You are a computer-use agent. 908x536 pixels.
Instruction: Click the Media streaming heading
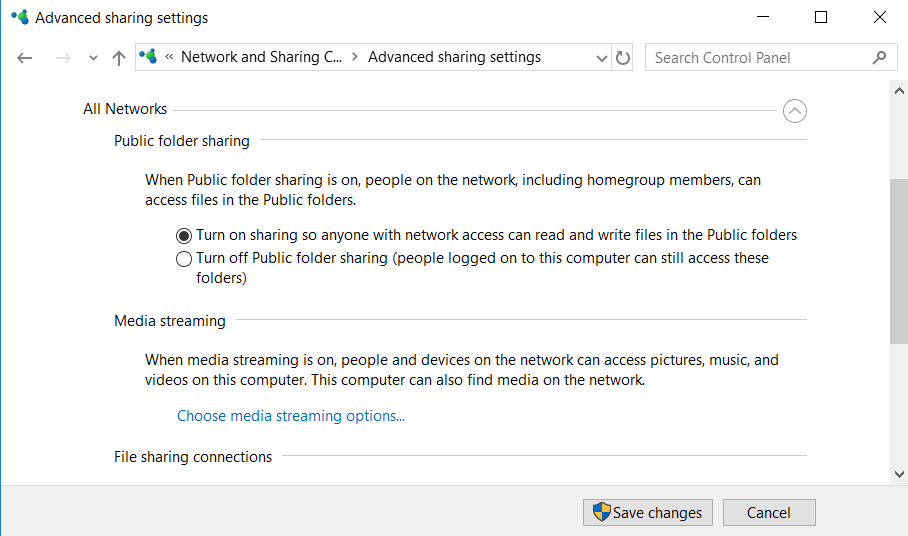[x=170, y=321]
